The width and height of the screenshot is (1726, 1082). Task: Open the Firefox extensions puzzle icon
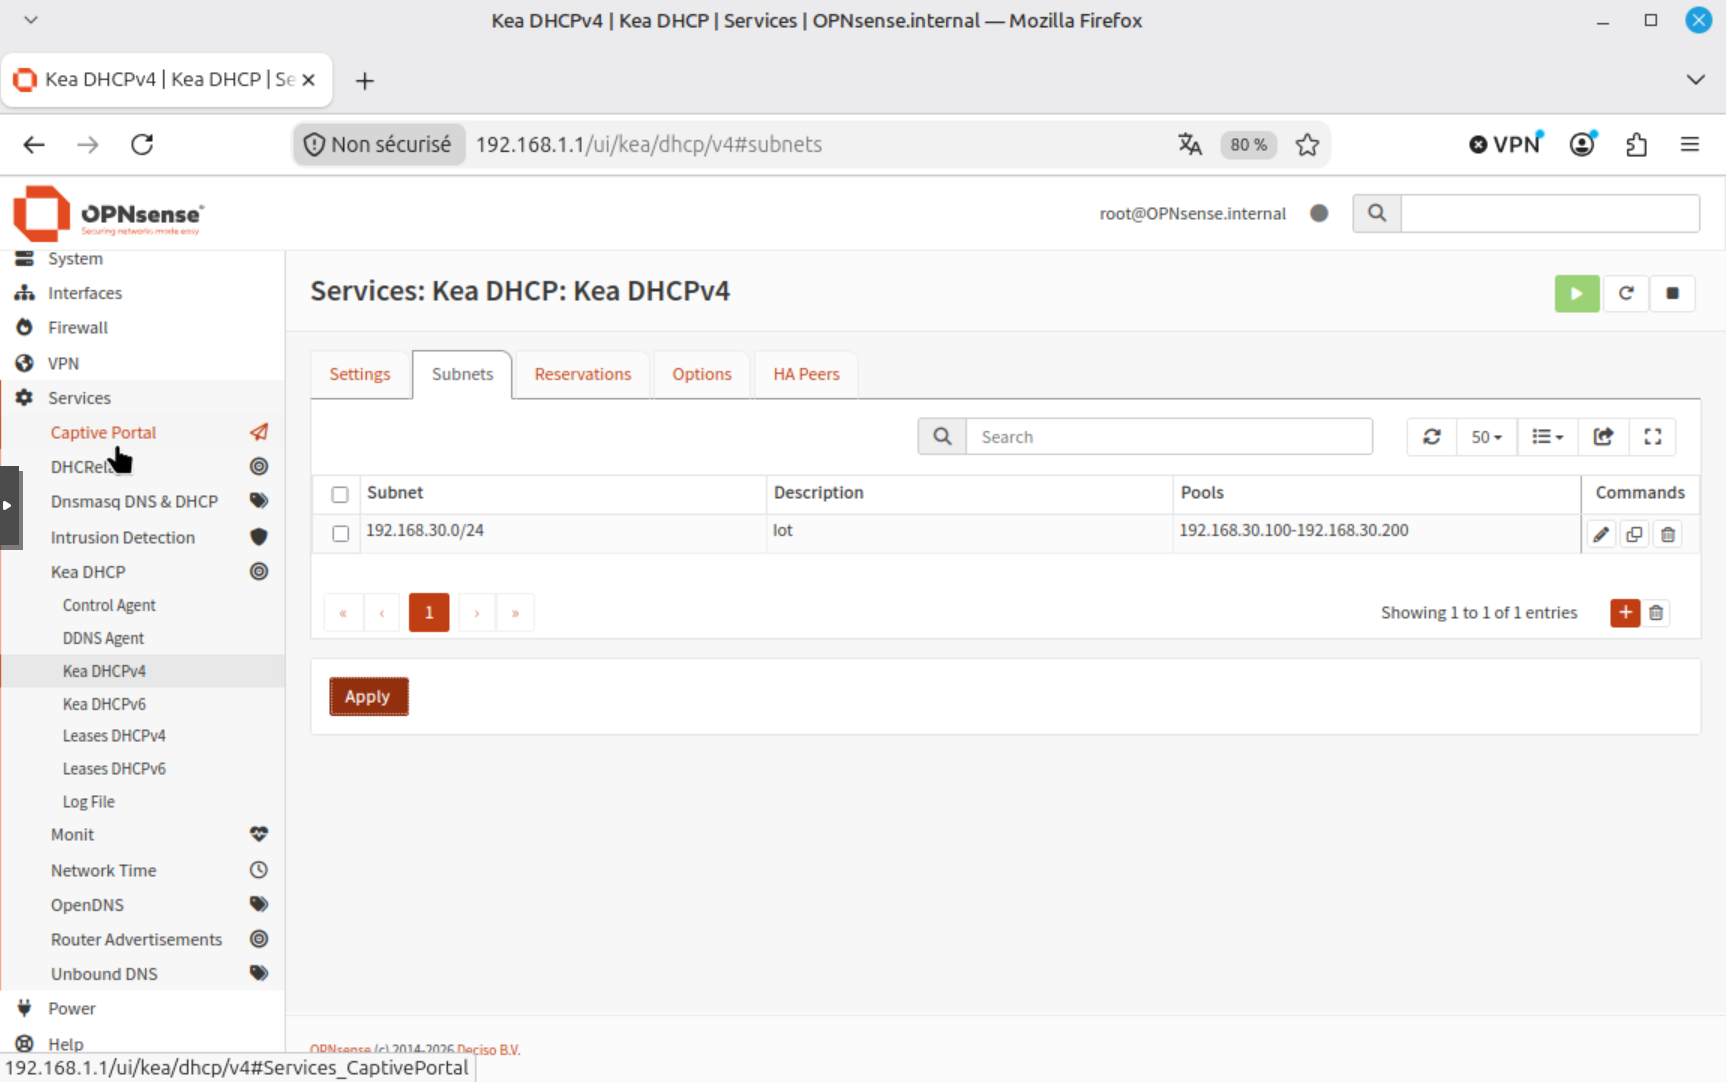point(1636,144)
